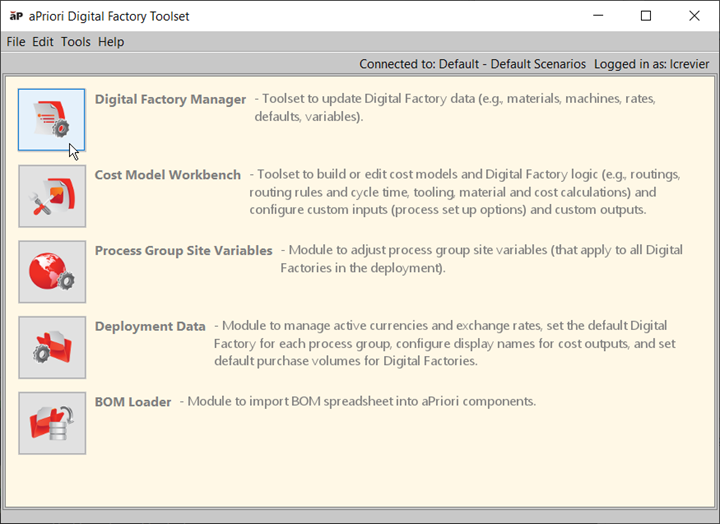The width and height of the screenshot is (720, 524).
Task: Click the 'Module to adjust process group site variables' description
Action: tap(482, 259)
